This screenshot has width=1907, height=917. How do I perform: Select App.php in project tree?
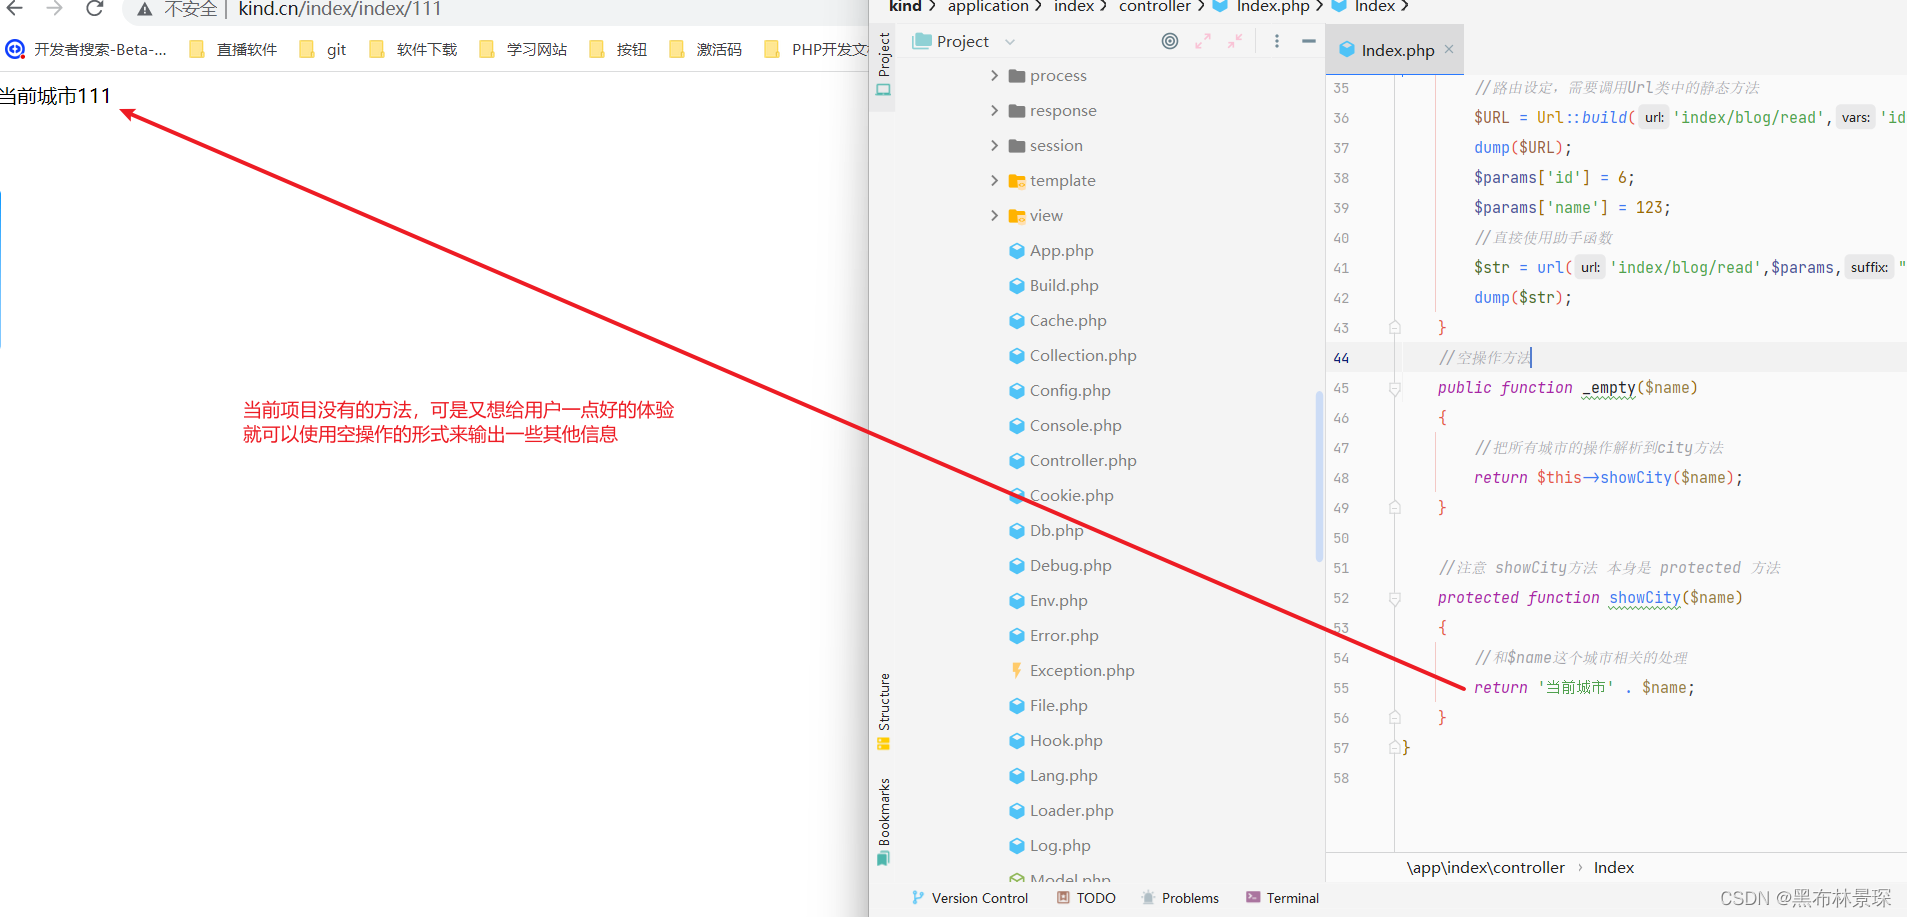1051,250
